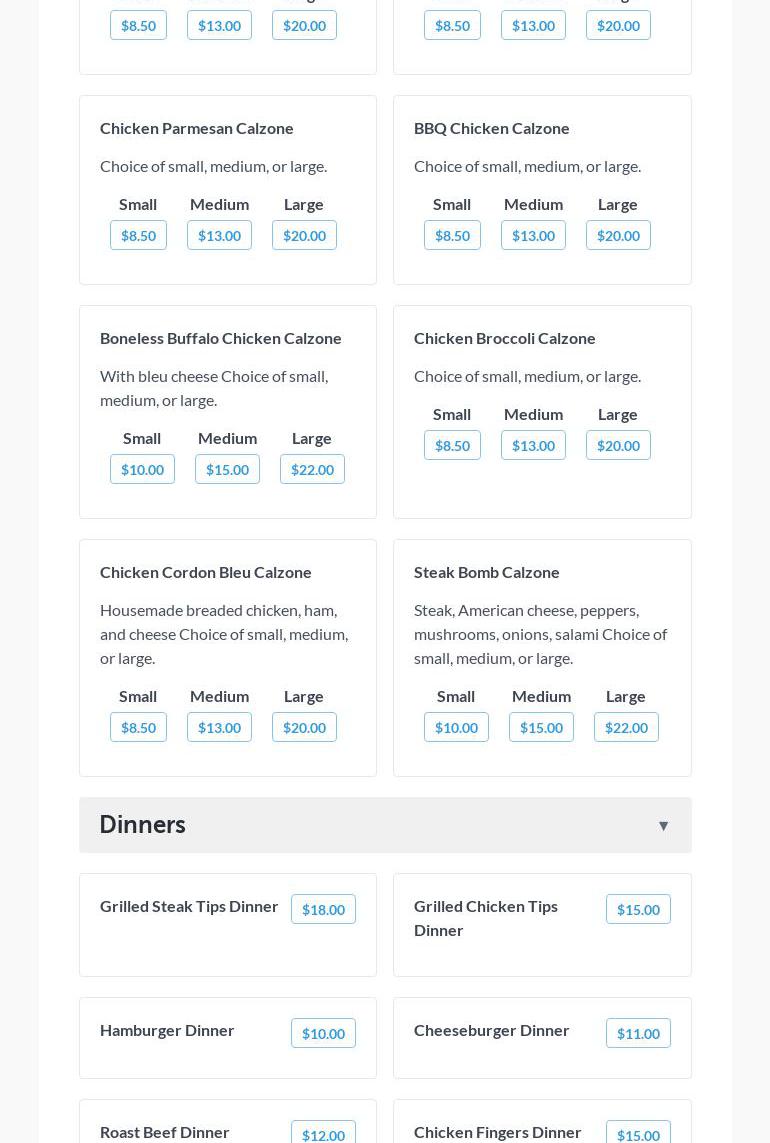
Task: Collapse the Dinners section arrow
Action: coord(663,825)
